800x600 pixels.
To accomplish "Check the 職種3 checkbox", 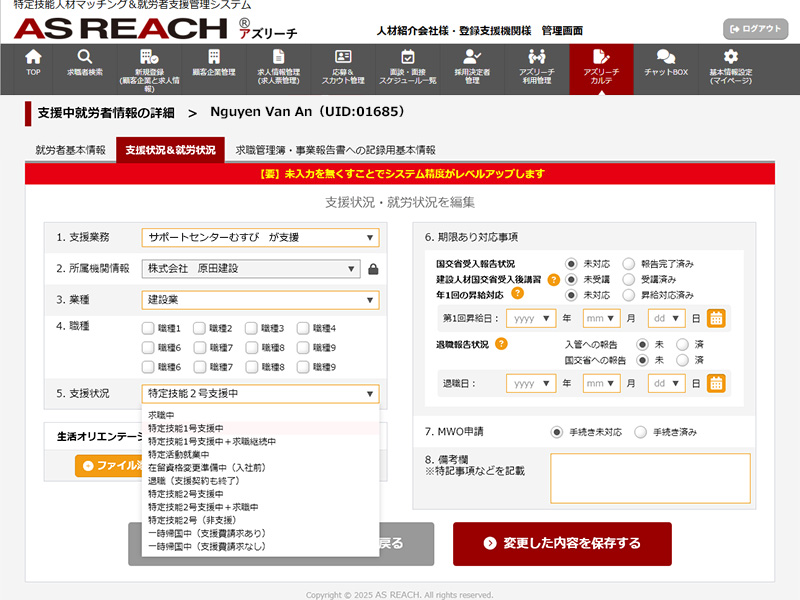I will pos(251,328).
